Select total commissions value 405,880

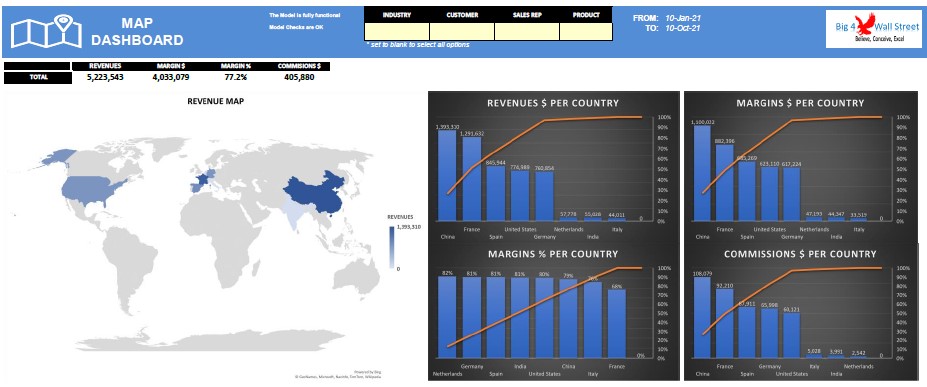299,77
